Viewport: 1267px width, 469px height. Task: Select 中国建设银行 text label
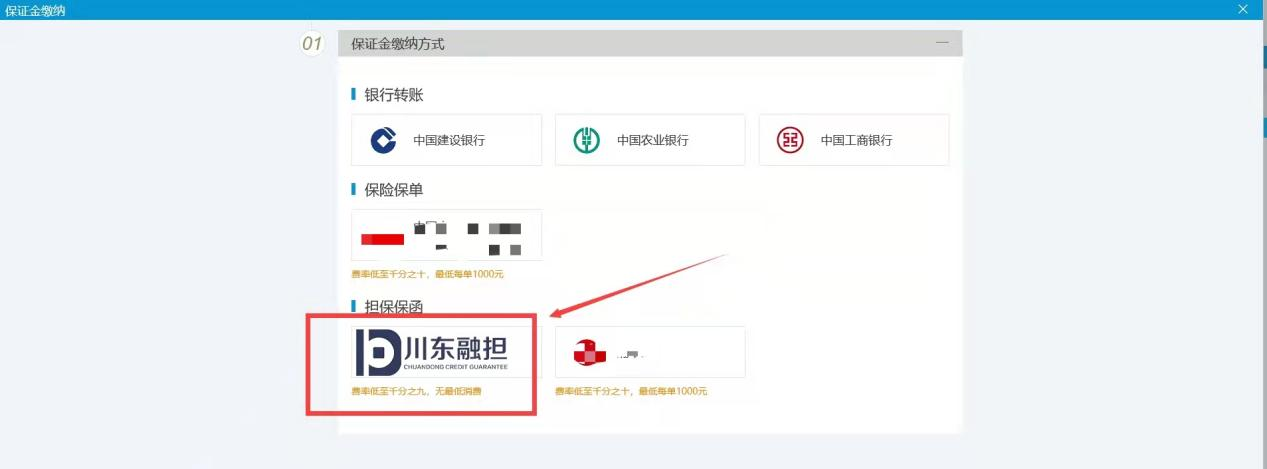pyautogui.click(x=449, y=140)
